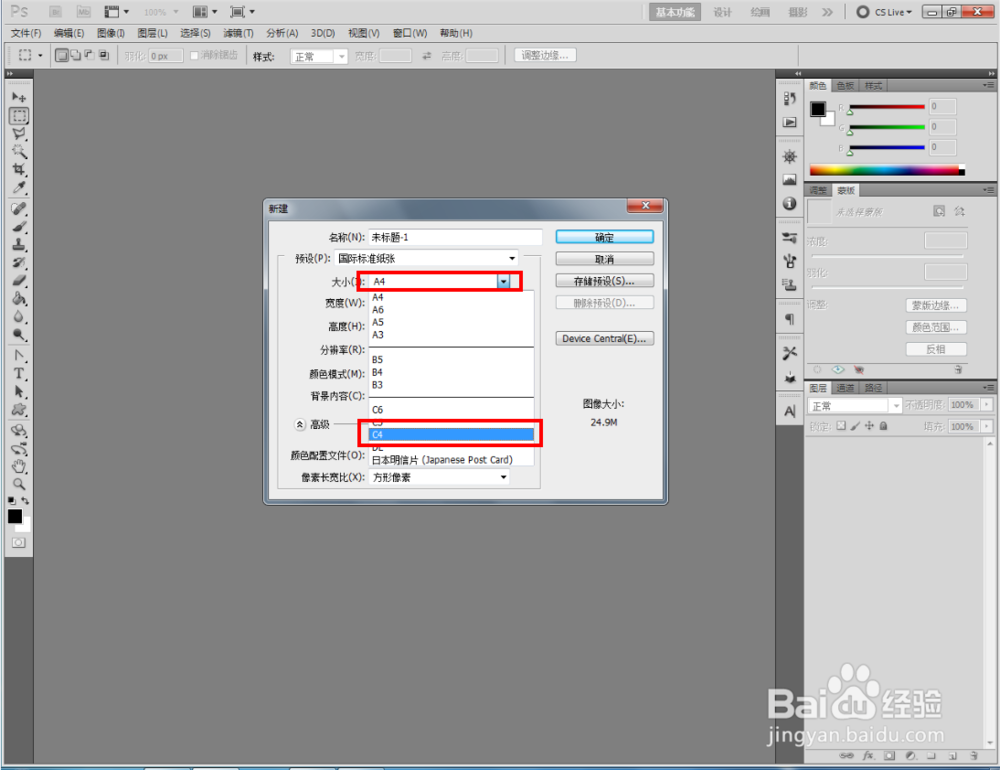
Task: Open the Character panel icon
Action: coord(790,411)
